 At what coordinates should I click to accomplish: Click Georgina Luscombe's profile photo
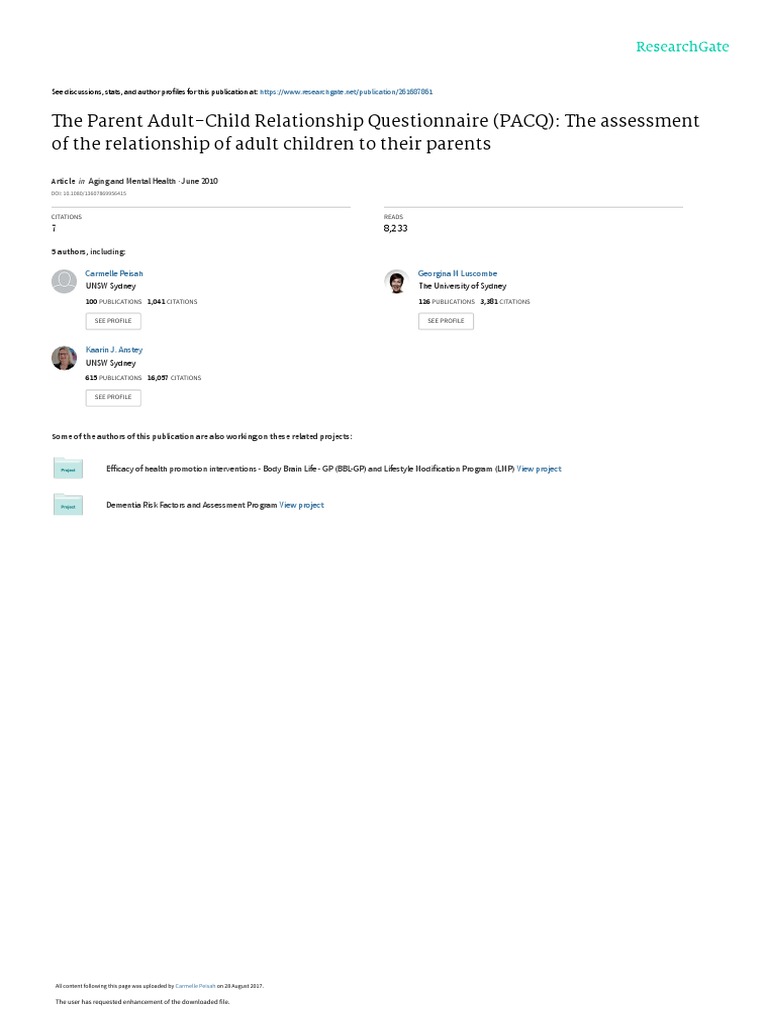click(396, 281)
